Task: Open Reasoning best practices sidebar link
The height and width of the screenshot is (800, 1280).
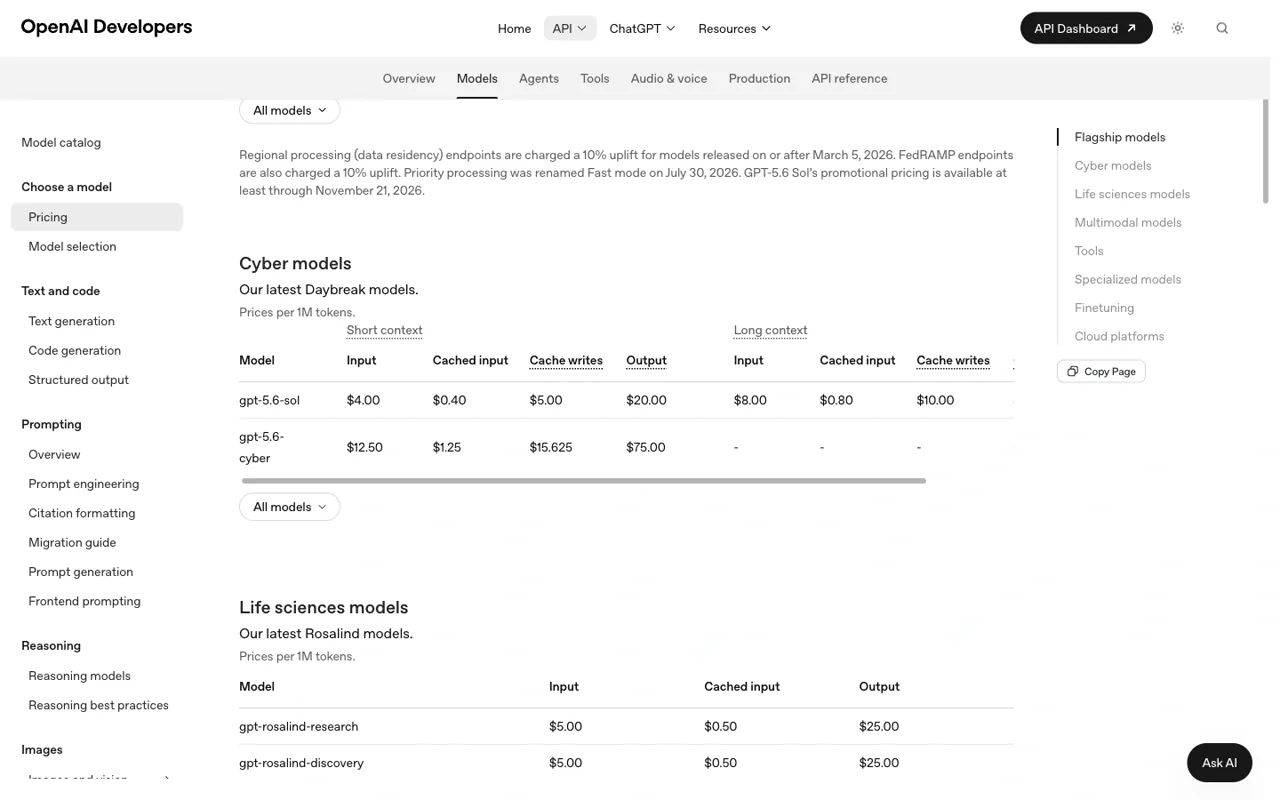Action: point(99,705)
